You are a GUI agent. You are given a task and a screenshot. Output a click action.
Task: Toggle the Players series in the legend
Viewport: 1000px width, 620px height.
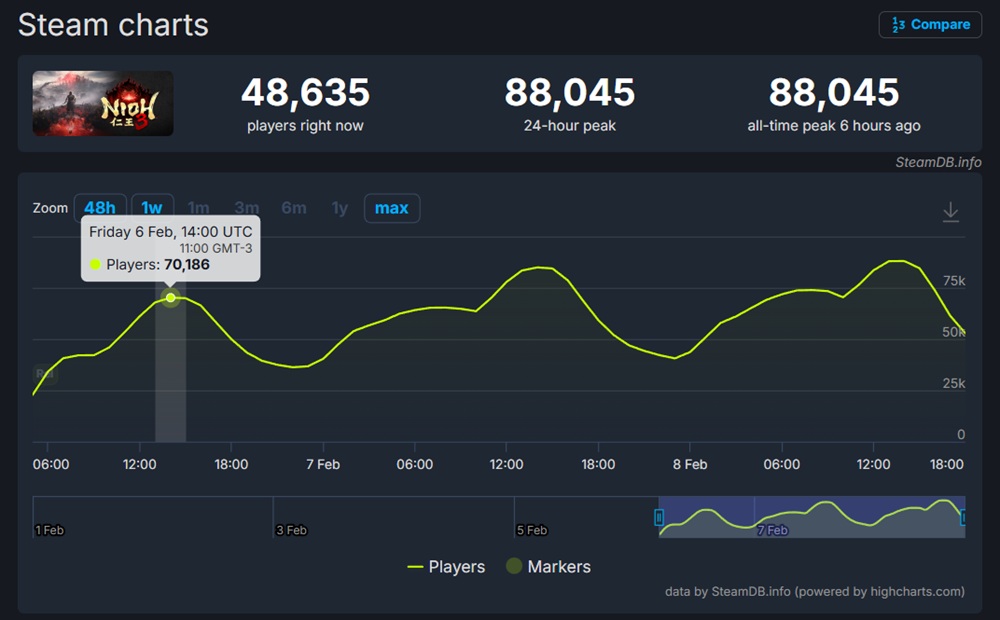coord(445,567)
